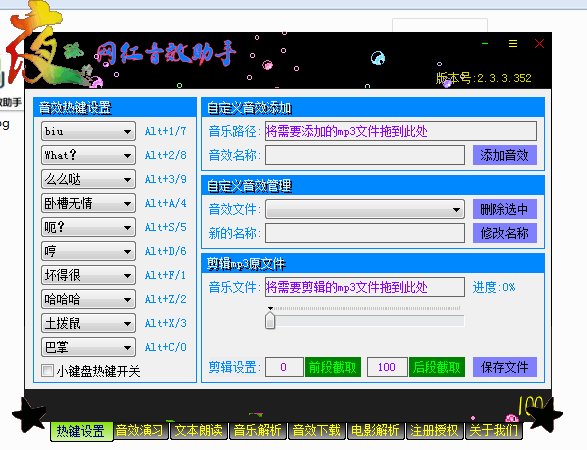Click the 音效名称 input field

365,155
